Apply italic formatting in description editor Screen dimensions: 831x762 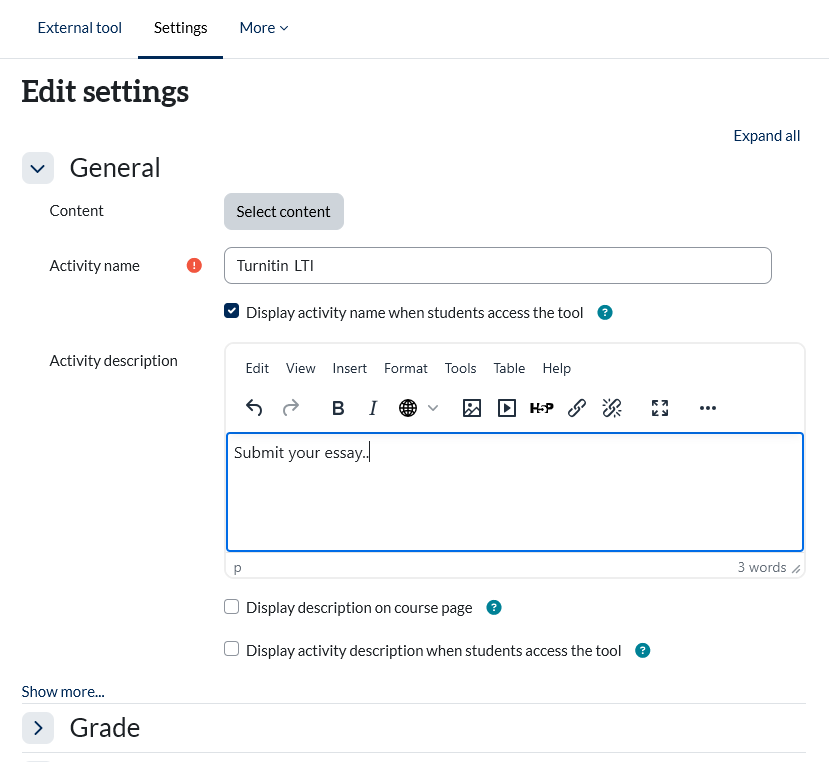click(373, 408)
